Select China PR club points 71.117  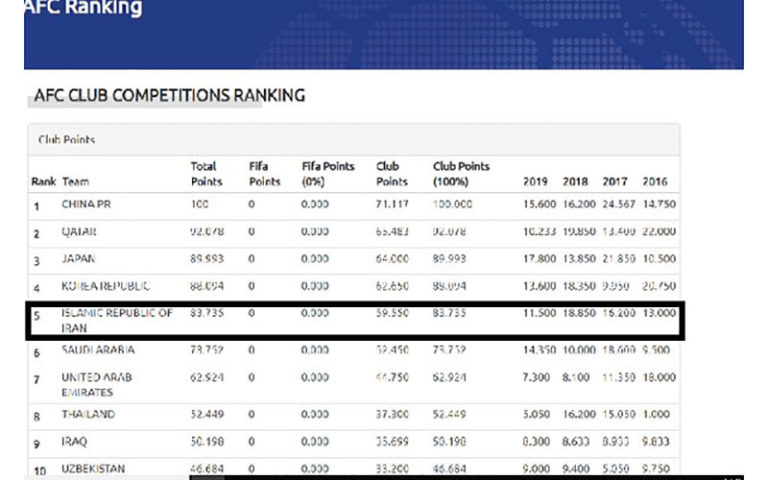[x=392, y=204]
